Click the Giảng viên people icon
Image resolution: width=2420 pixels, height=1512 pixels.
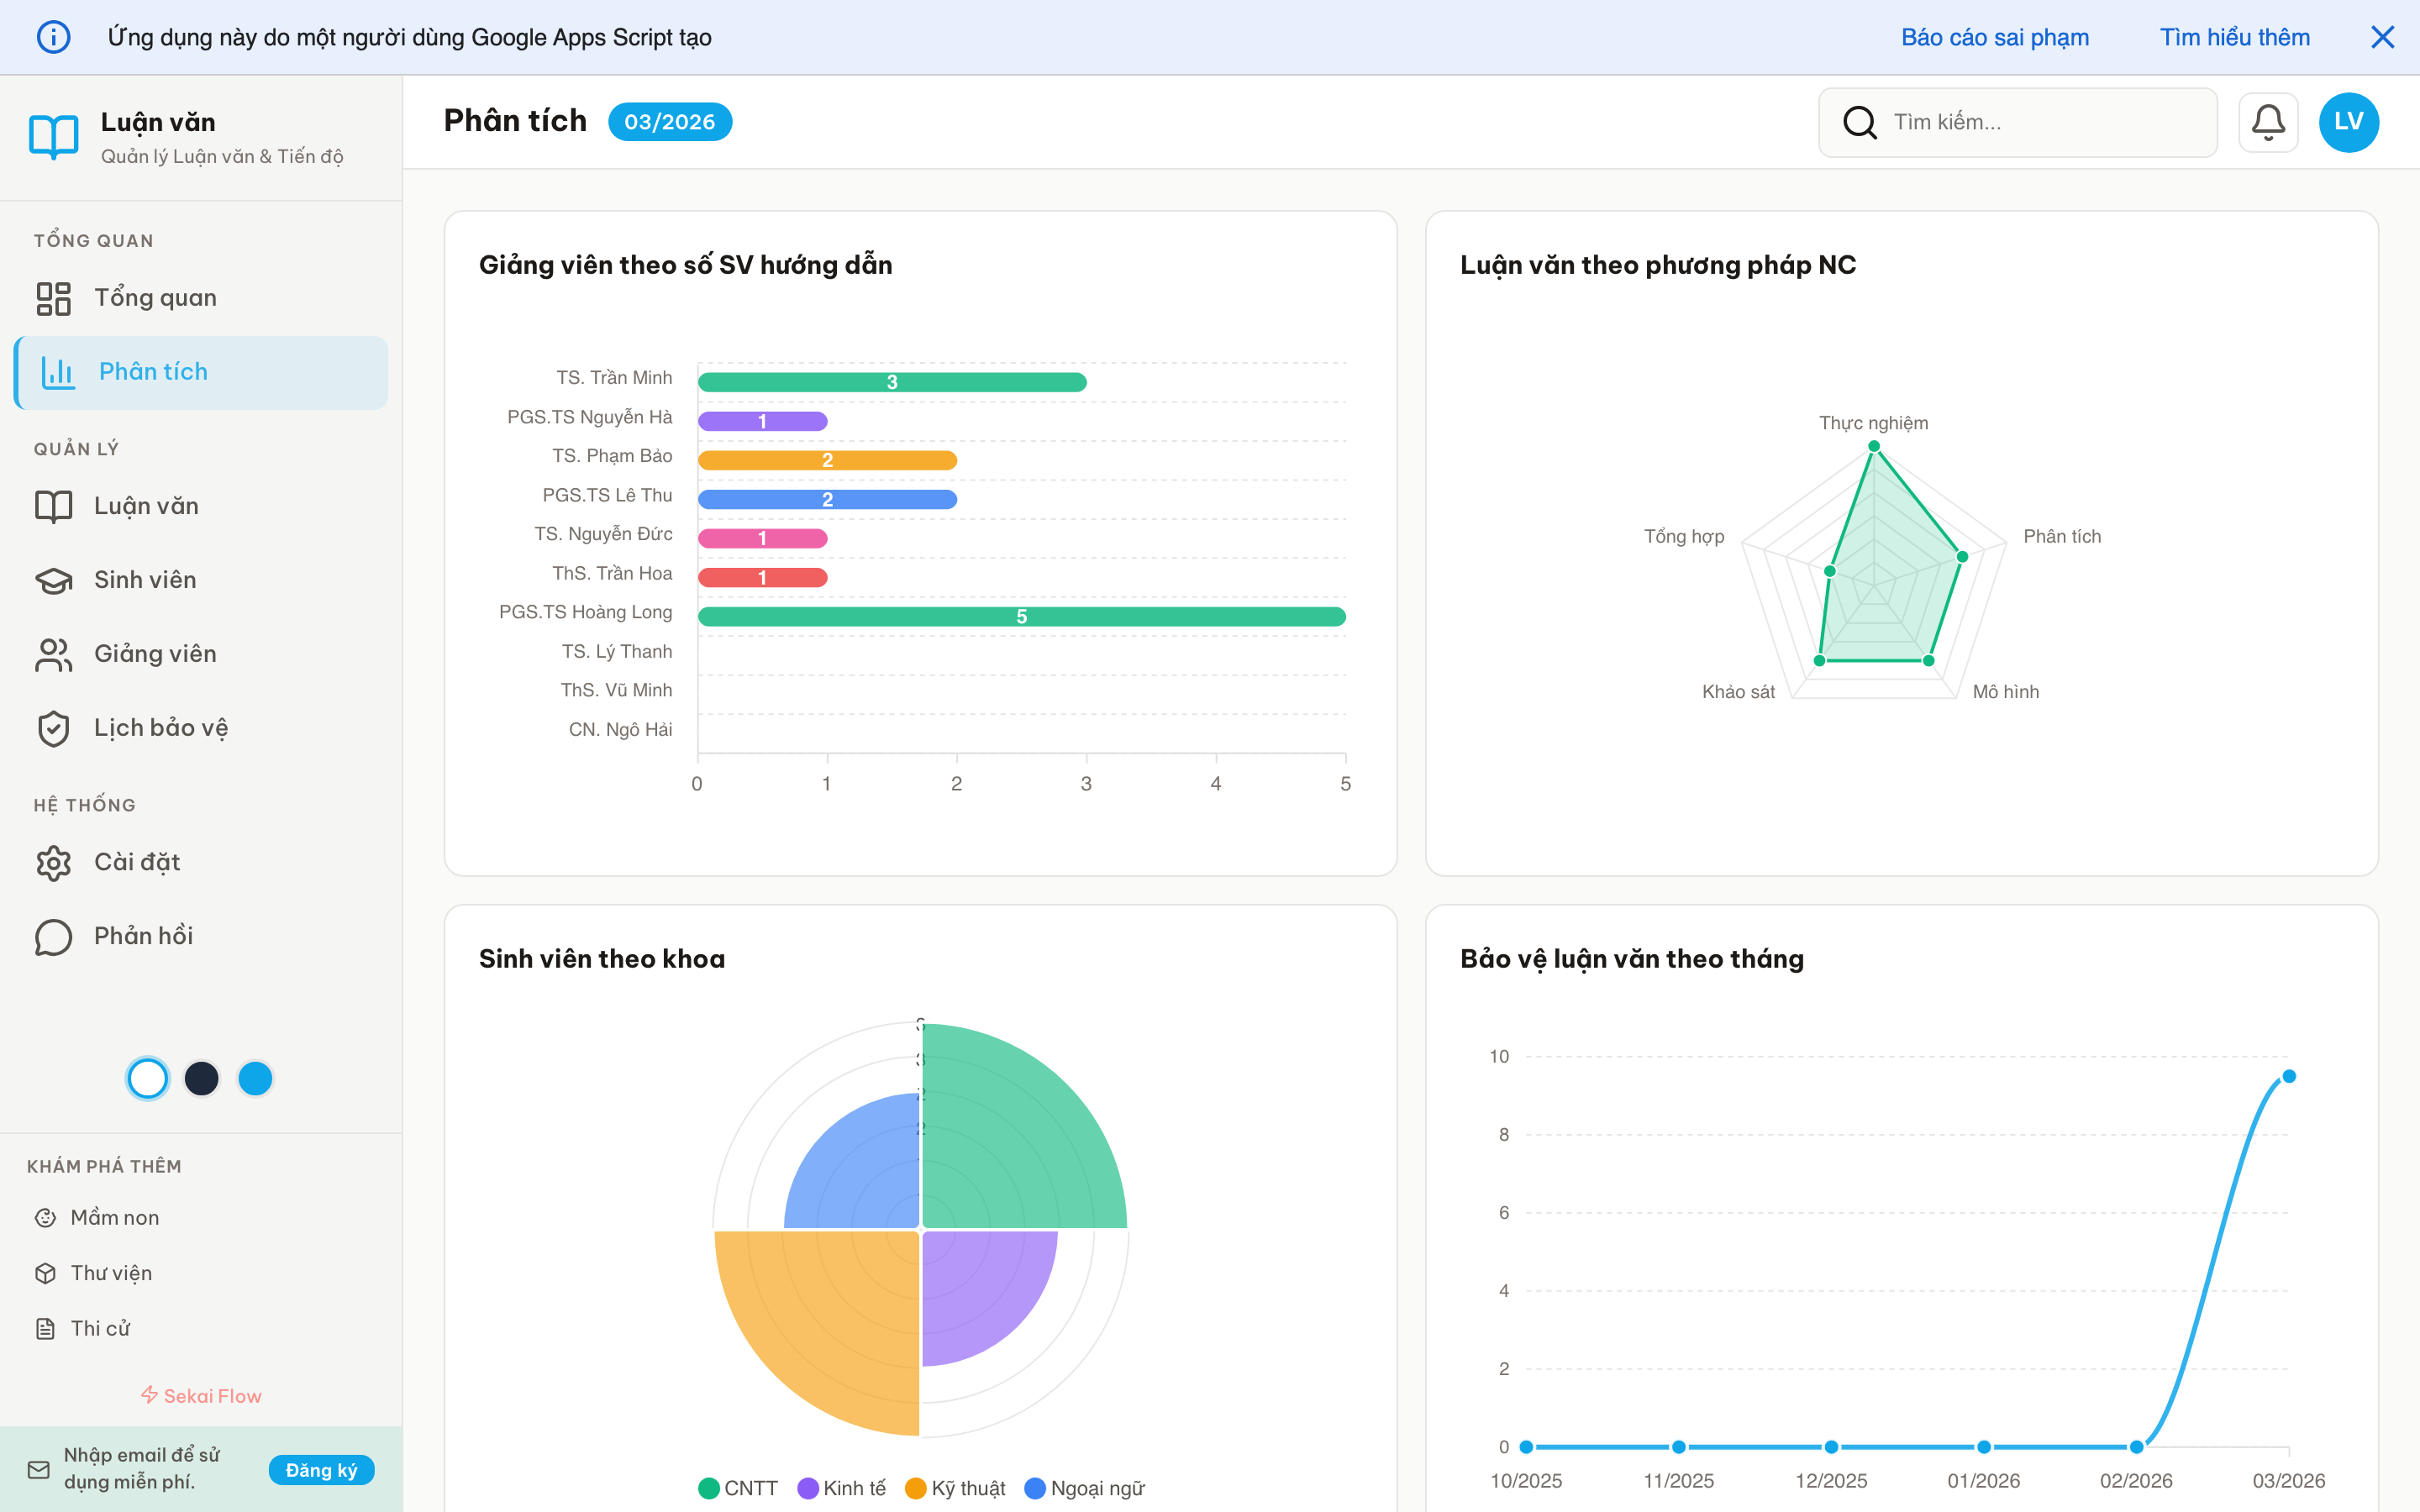click(54, 655)
